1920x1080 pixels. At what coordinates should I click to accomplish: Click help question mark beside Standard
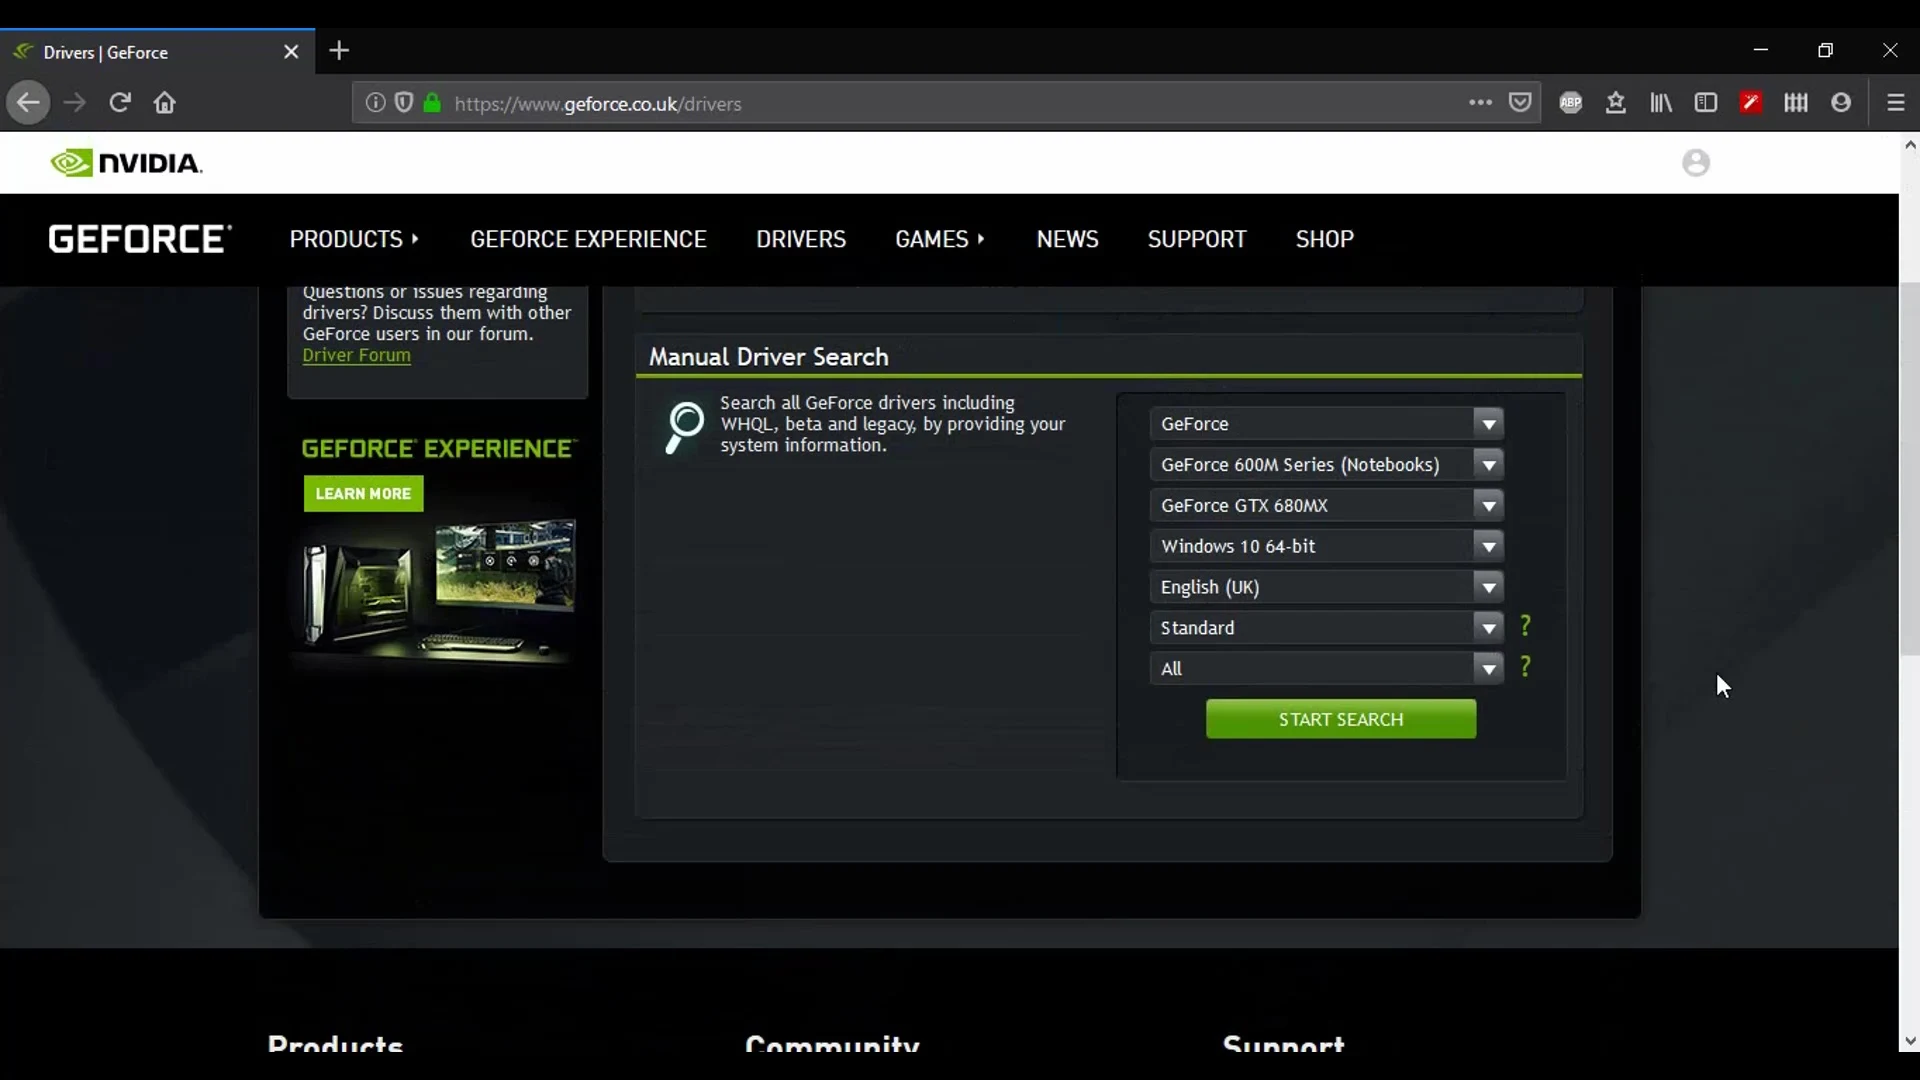tap(1525, 626)
